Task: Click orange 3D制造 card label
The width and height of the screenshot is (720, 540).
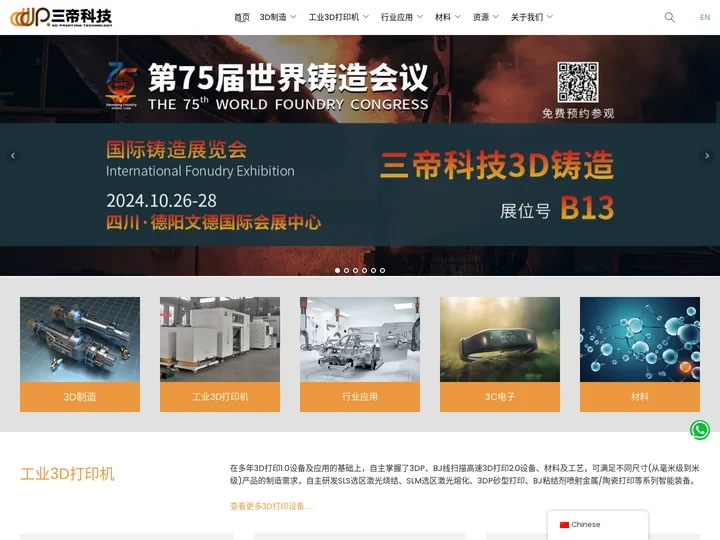Action: [x=80, y=397]
